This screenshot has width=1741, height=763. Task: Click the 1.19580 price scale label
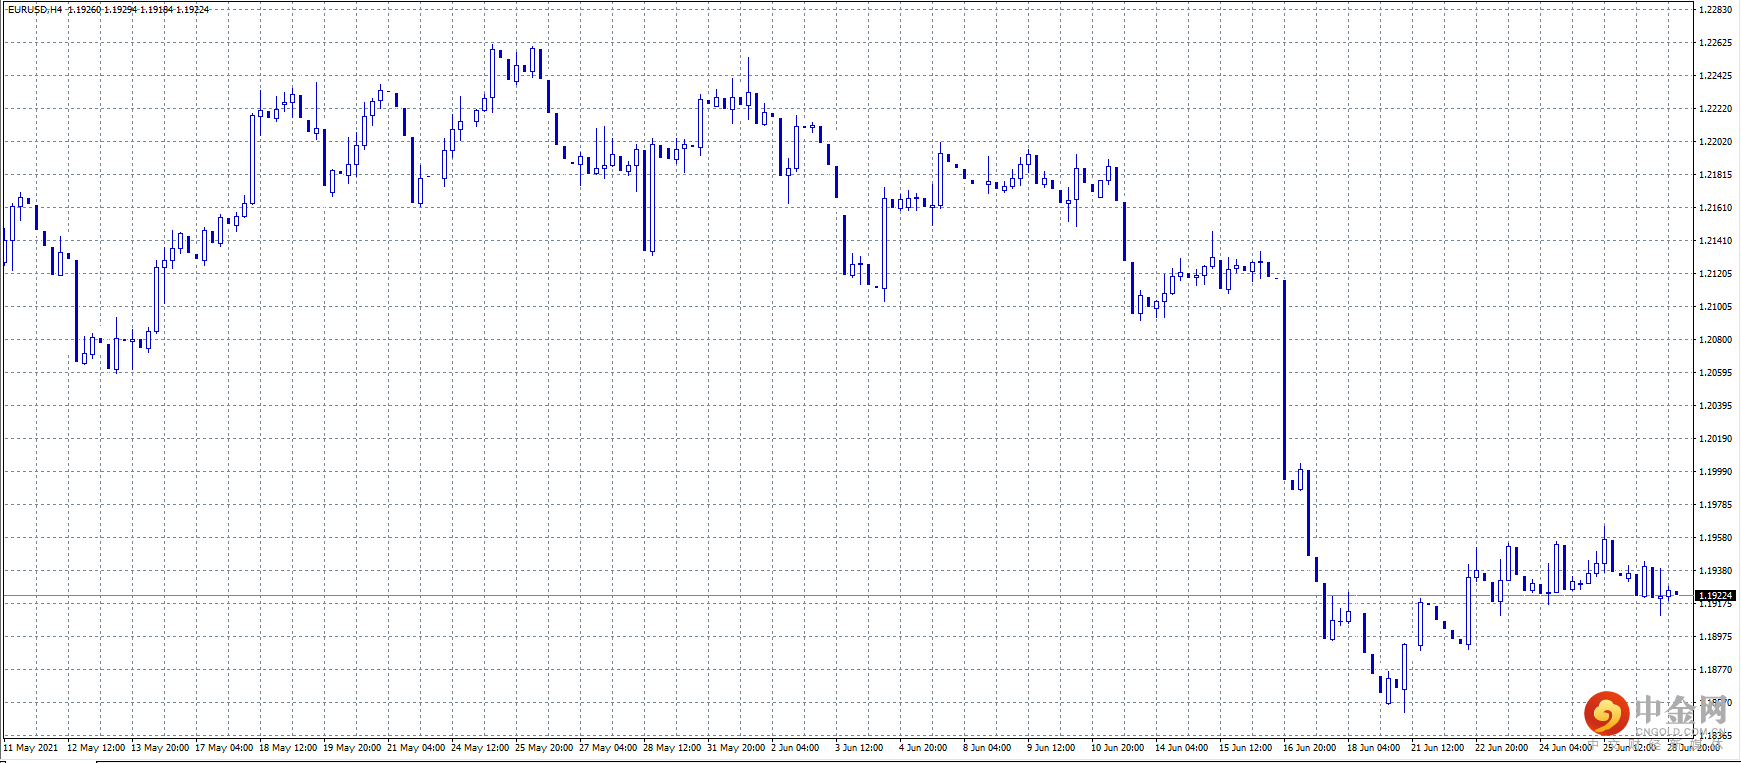point(1716,538)
